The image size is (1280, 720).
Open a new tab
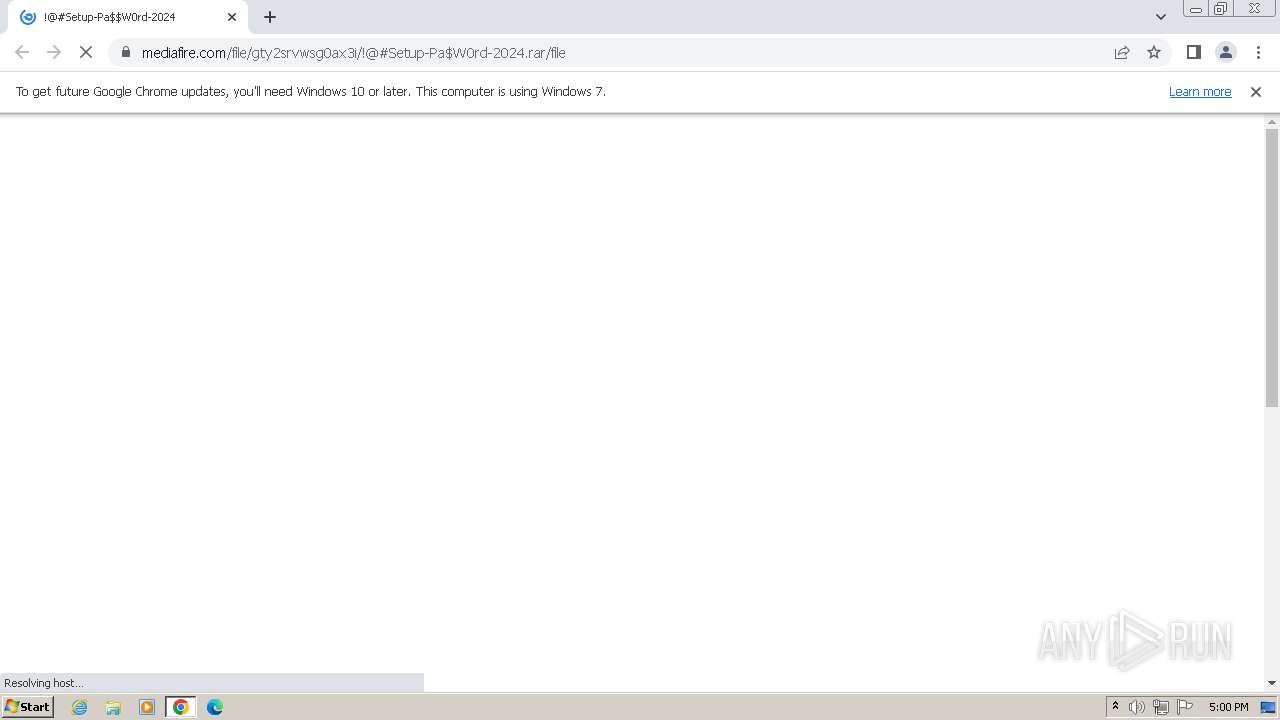[x=270, y=17]
